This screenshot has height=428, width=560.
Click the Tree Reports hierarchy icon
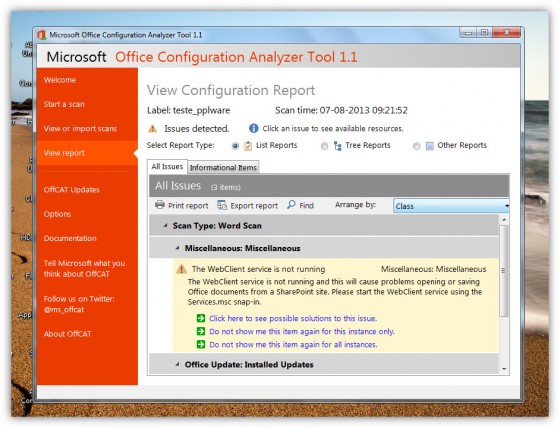[x=337, y=146]
